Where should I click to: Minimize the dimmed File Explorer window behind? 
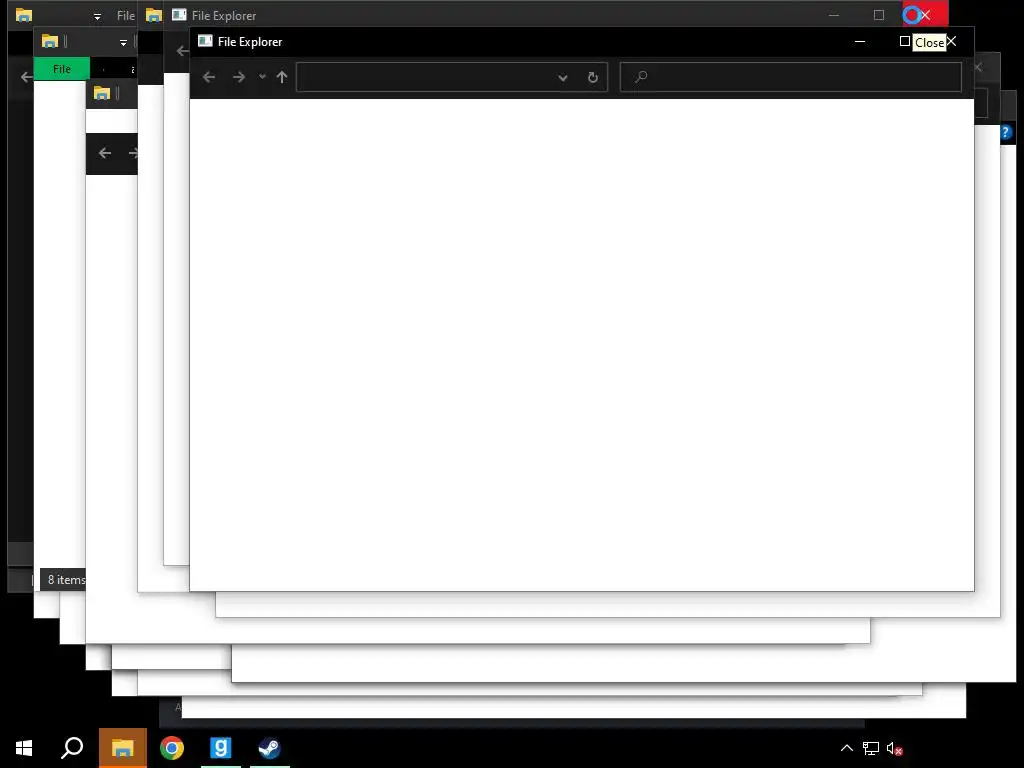834,15
